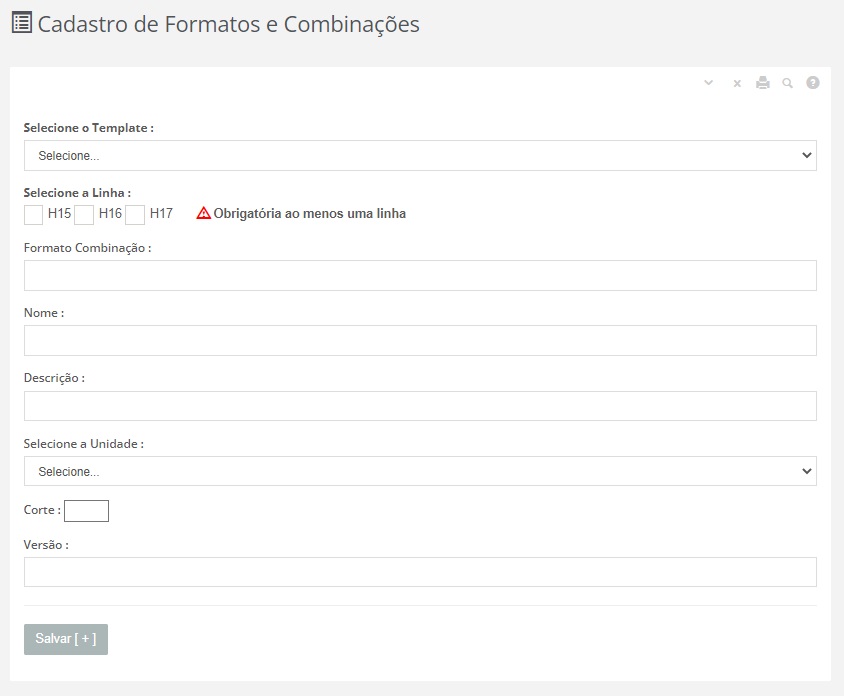Click the Salvar [ + ] button
This screenshot has width=844, height=696.
point(66,639)
